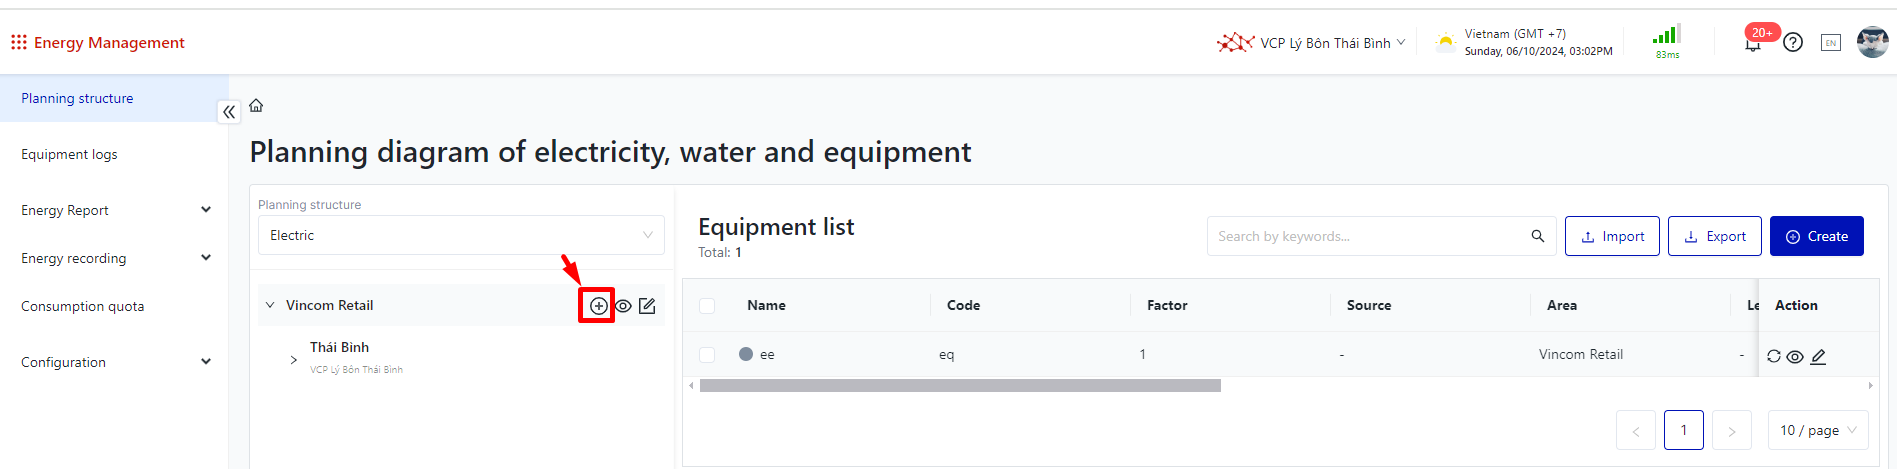Tick the checkbox for the ee row

coord(707,354)
